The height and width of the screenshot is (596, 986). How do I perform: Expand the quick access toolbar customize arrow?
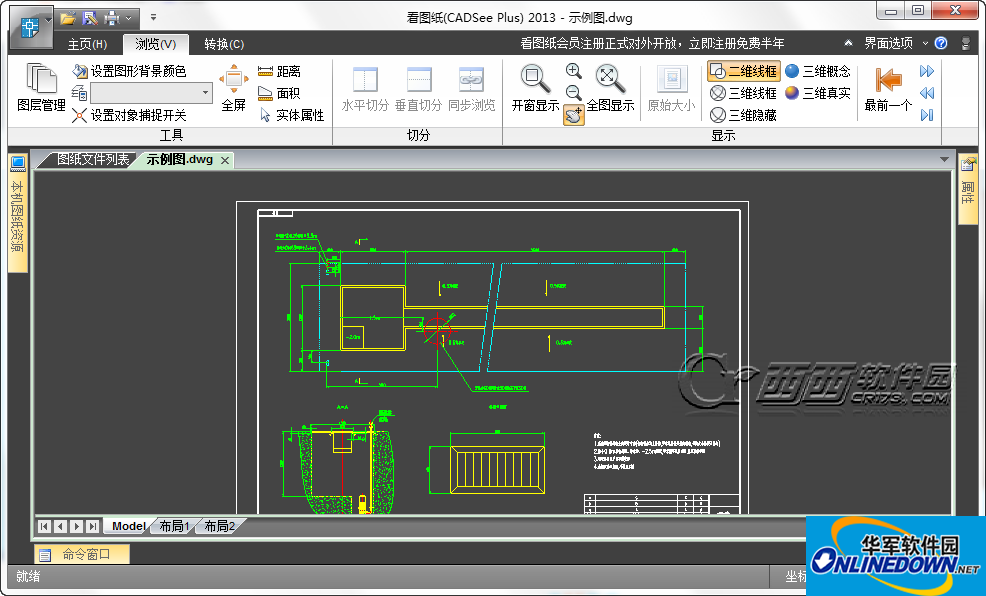coord(153,18)
